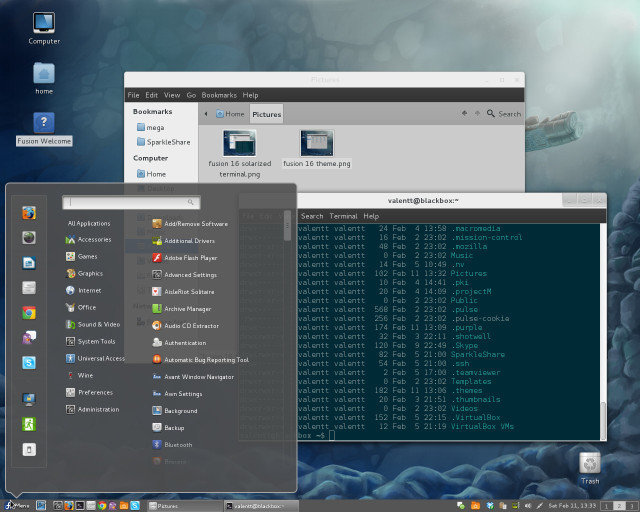
Task: Select SparkleShare bookmark in sidebar
Action: click(x=163, y=142)
